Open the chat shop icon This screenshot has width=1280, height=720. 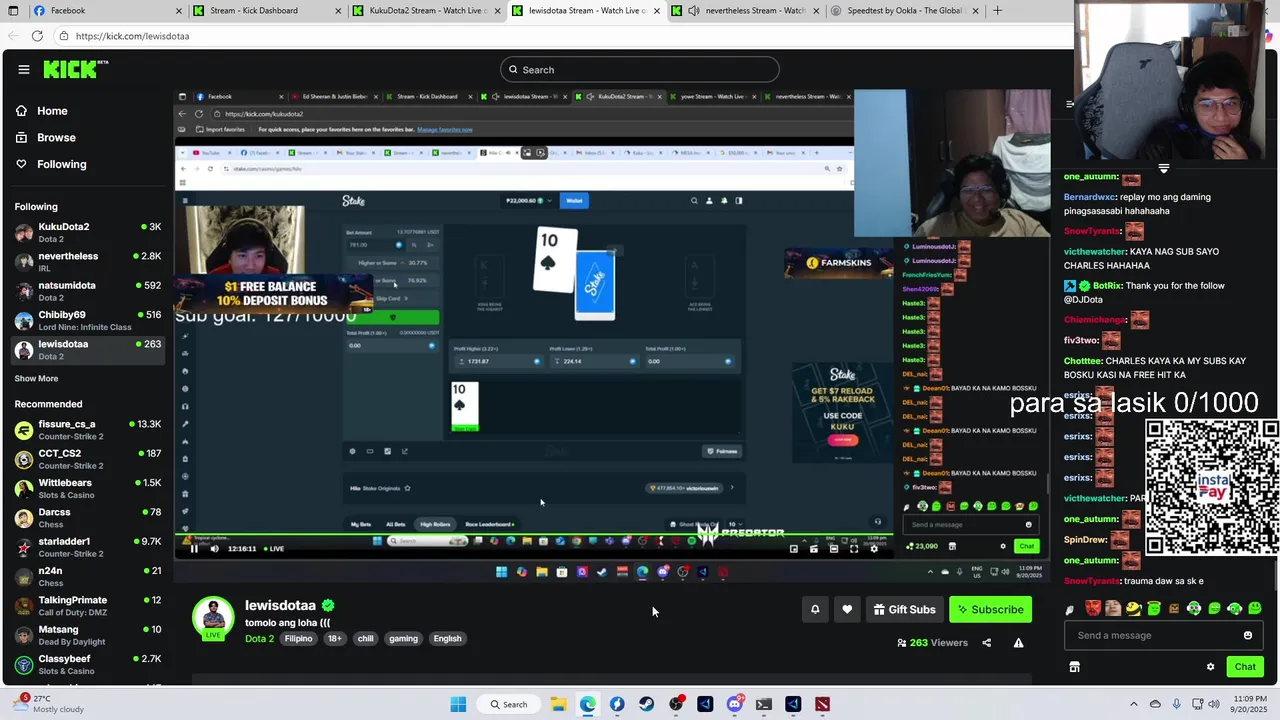[1074, 667]
